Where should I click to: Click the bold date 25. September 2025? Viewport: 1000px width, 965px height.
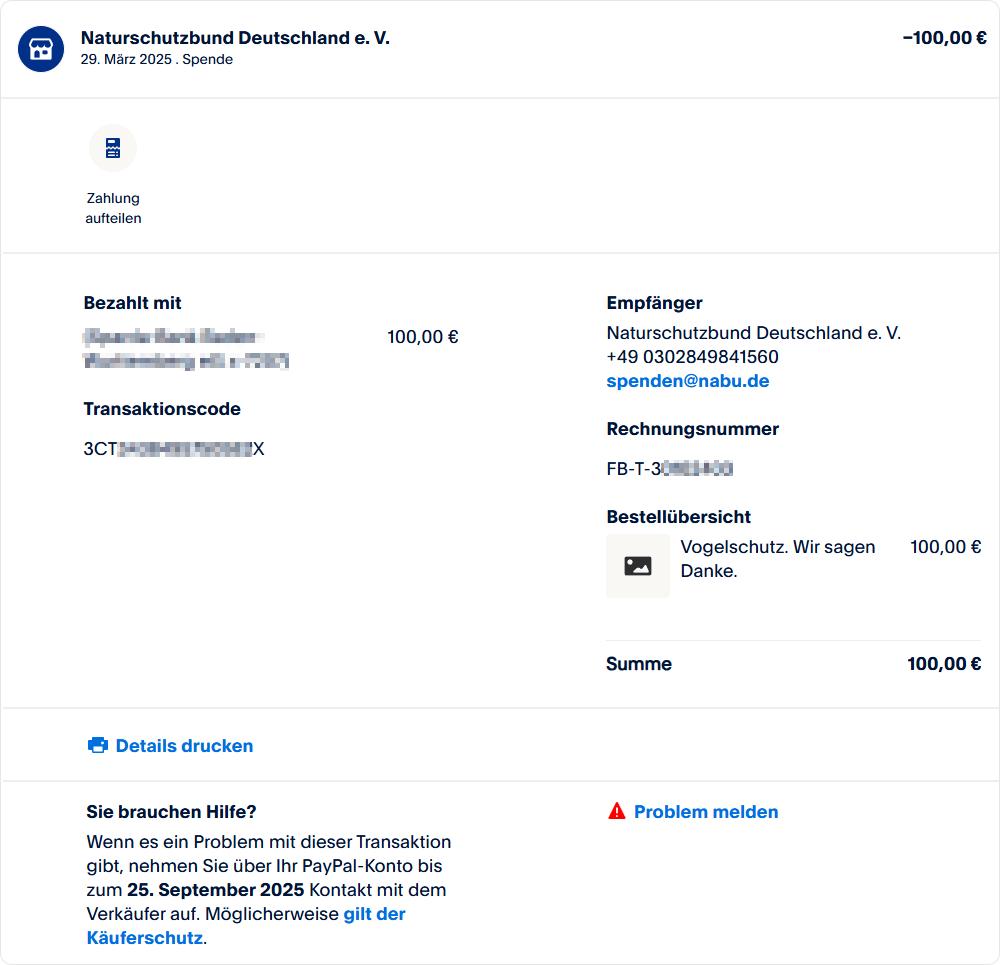coord(216,890)
